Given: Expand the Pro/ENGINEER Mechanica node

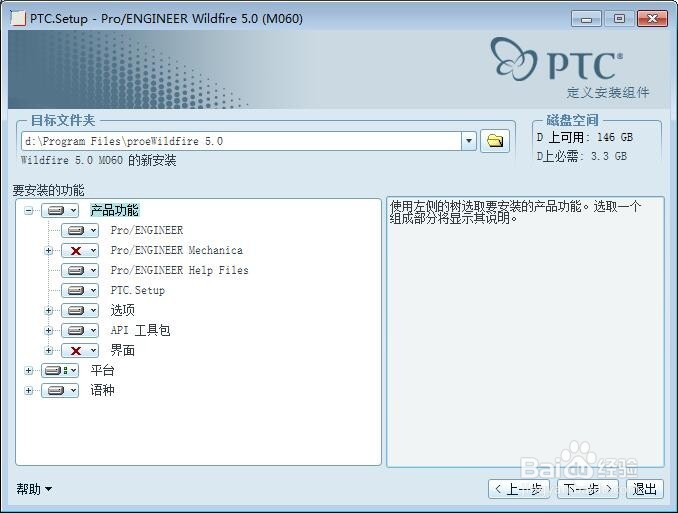Looking at the screenshot, I should click(x=48, y=250).
